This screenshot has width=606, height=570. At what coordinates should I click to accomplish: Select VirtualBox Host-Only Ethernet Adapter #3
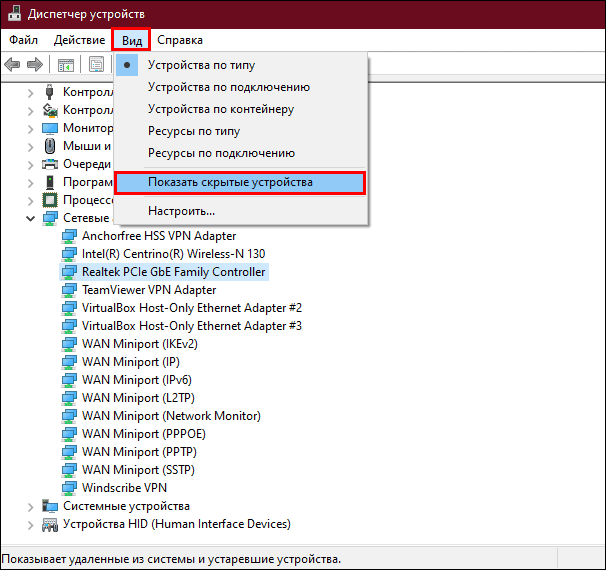(192, 326)
